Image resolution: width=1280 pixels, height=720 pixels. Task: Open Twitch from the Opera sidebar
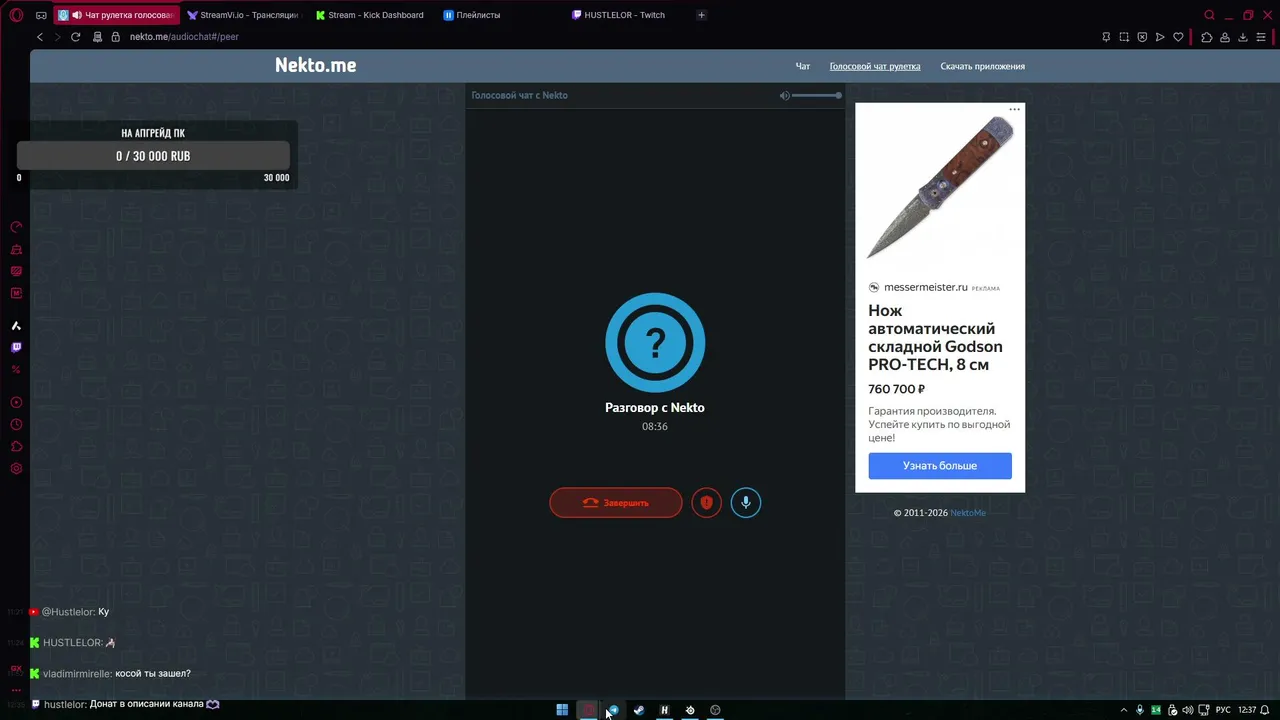16,348
